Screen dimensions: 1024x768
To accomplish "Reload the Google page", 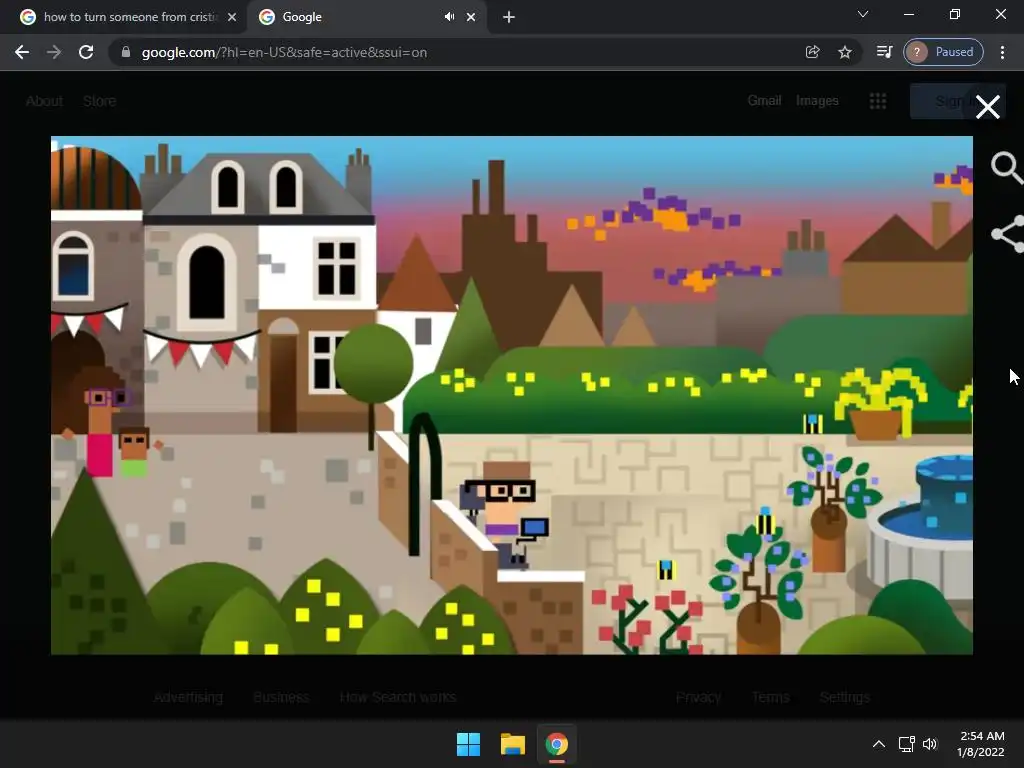I will (86, 52).
